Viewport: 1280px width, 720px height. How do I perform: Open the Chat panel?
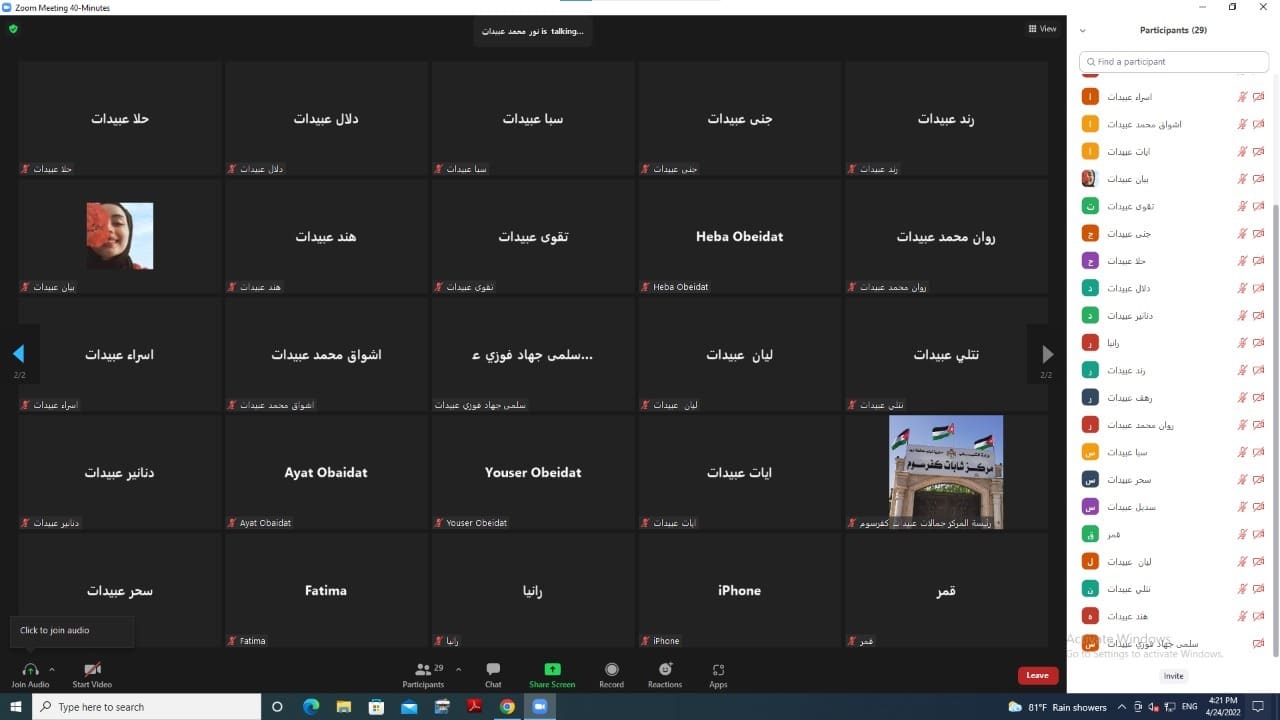tap(493, 669)
